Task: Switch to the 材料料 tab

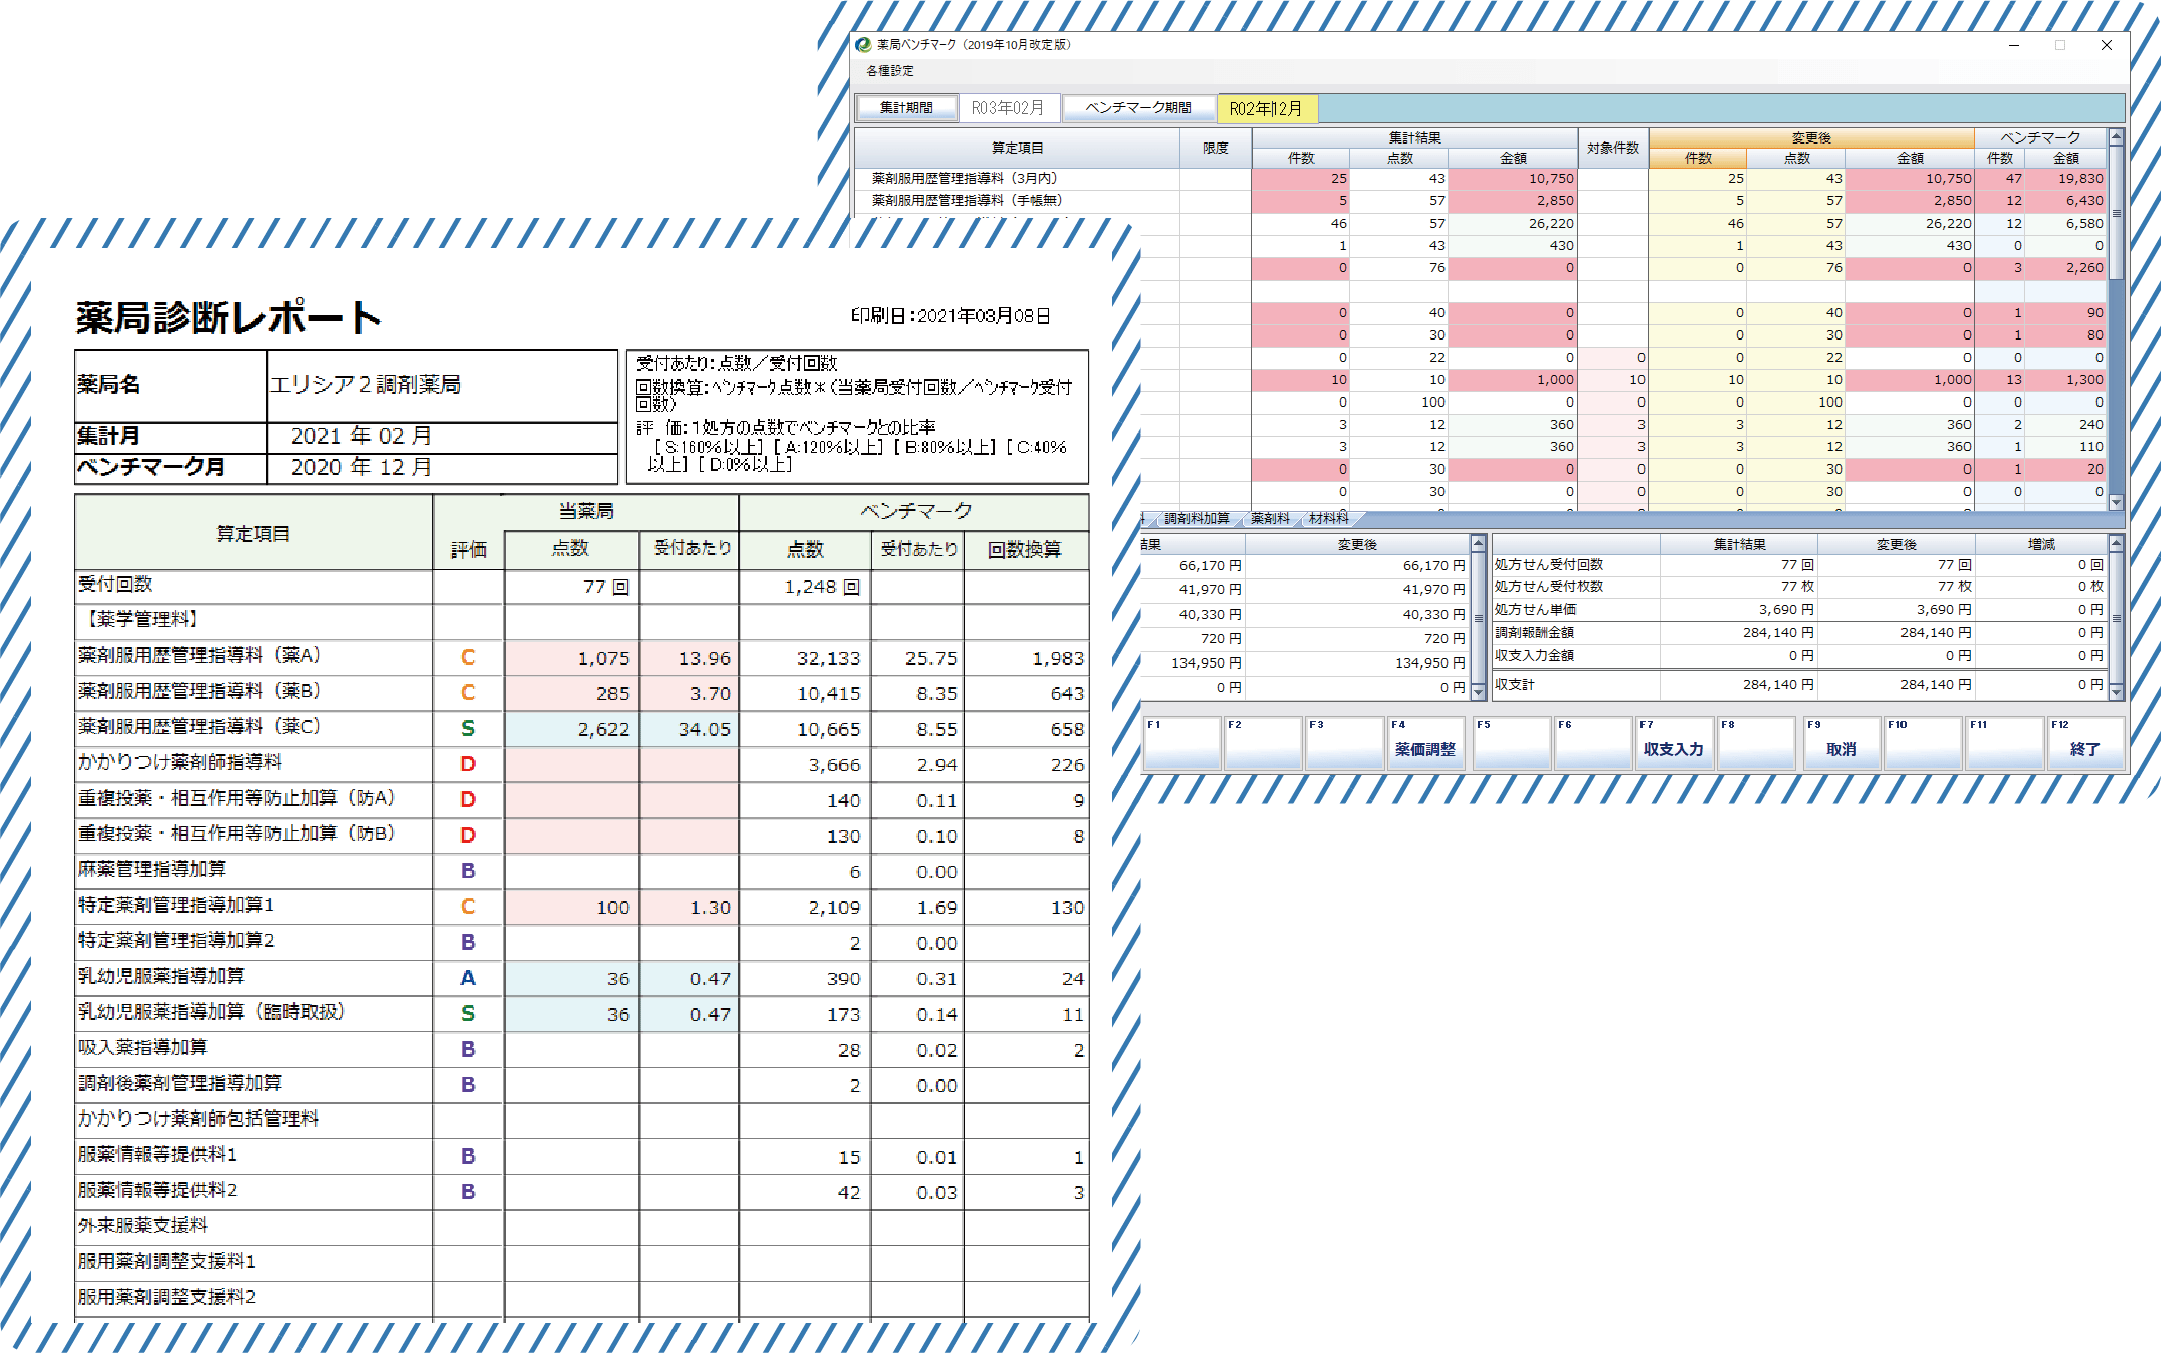Action: pos(1328,518)
